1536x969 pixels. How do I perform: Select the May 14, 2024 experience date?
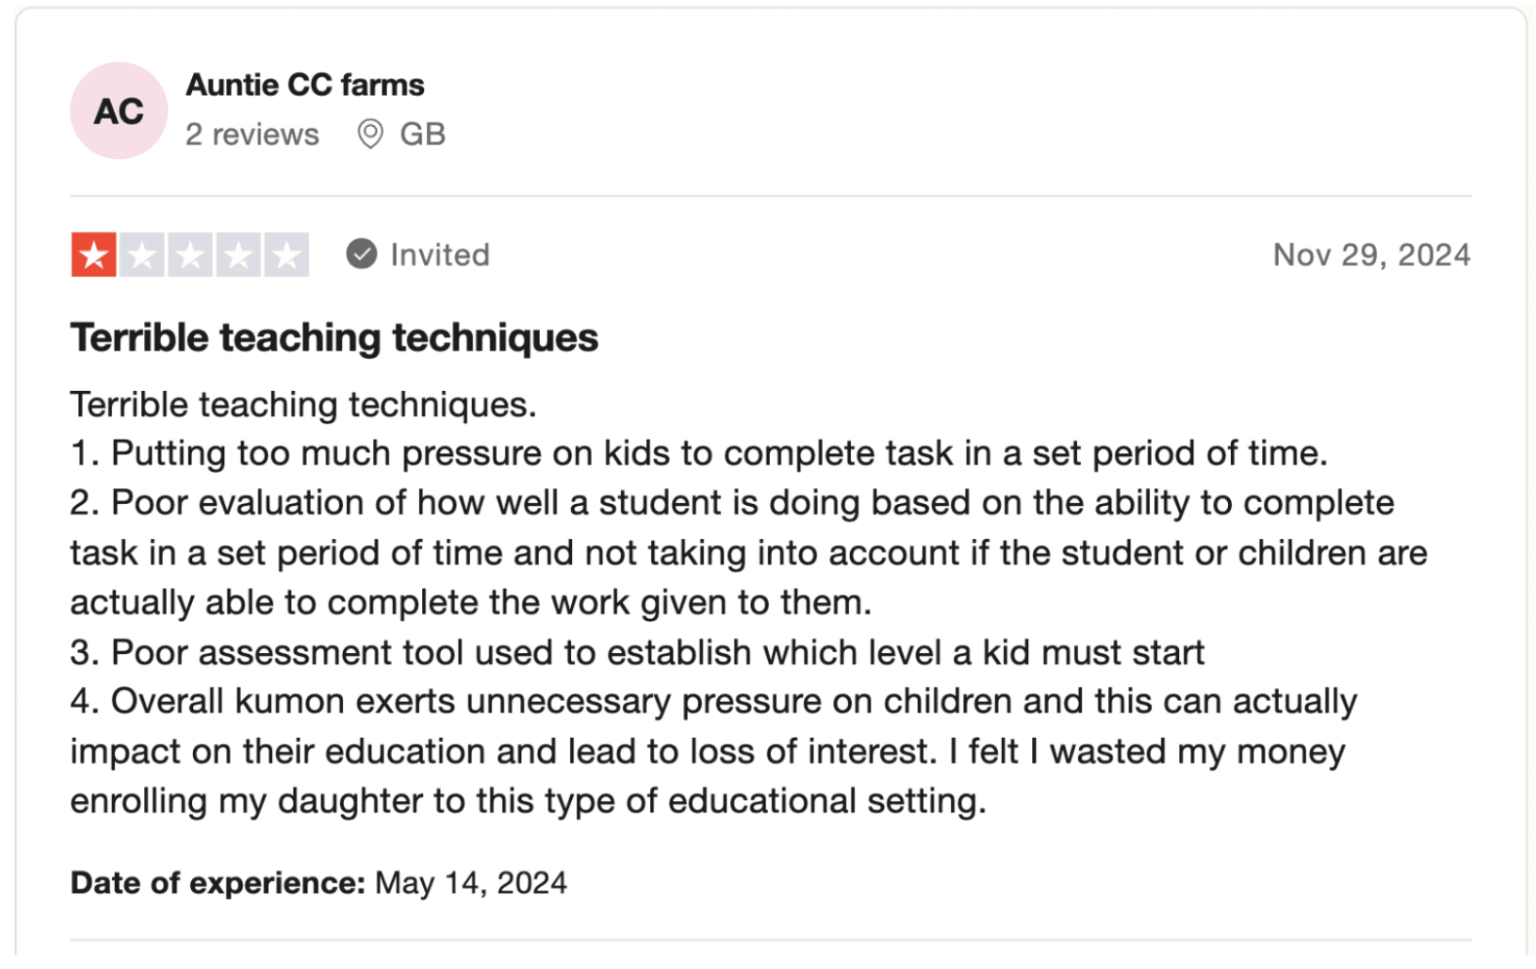469,882
